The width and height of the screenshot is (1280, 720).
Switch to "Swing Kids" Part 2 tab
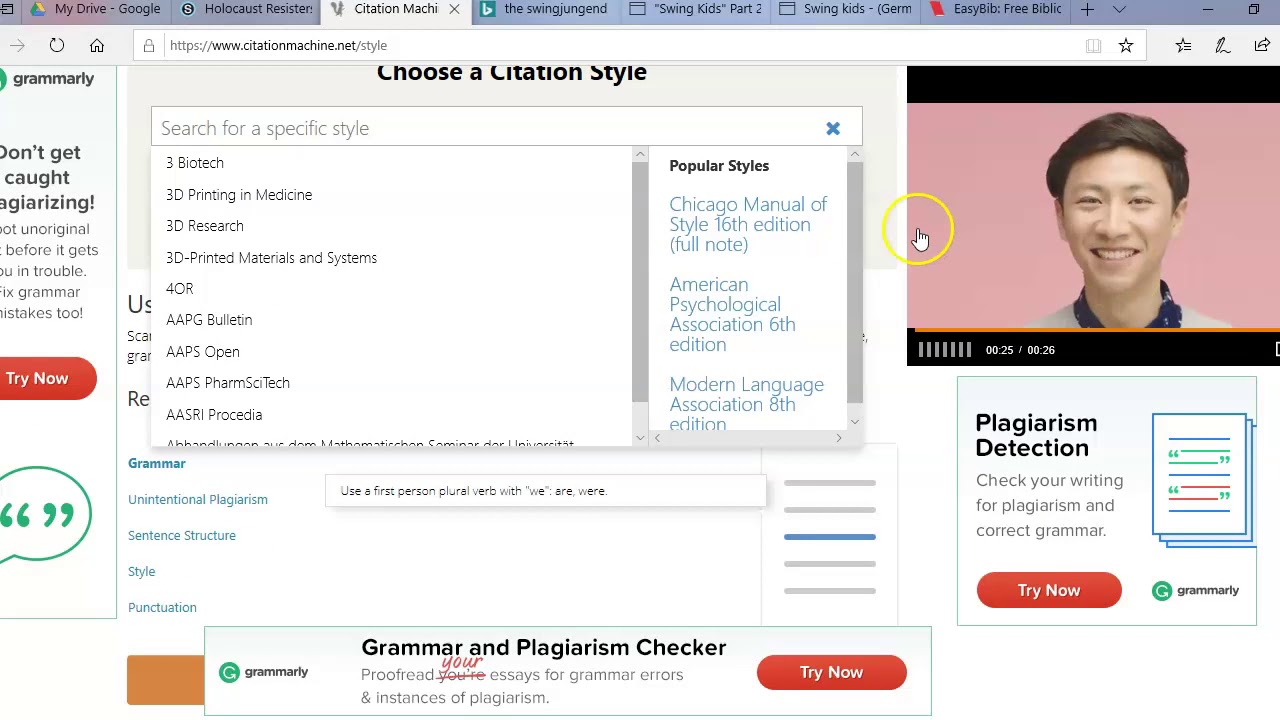695,9
